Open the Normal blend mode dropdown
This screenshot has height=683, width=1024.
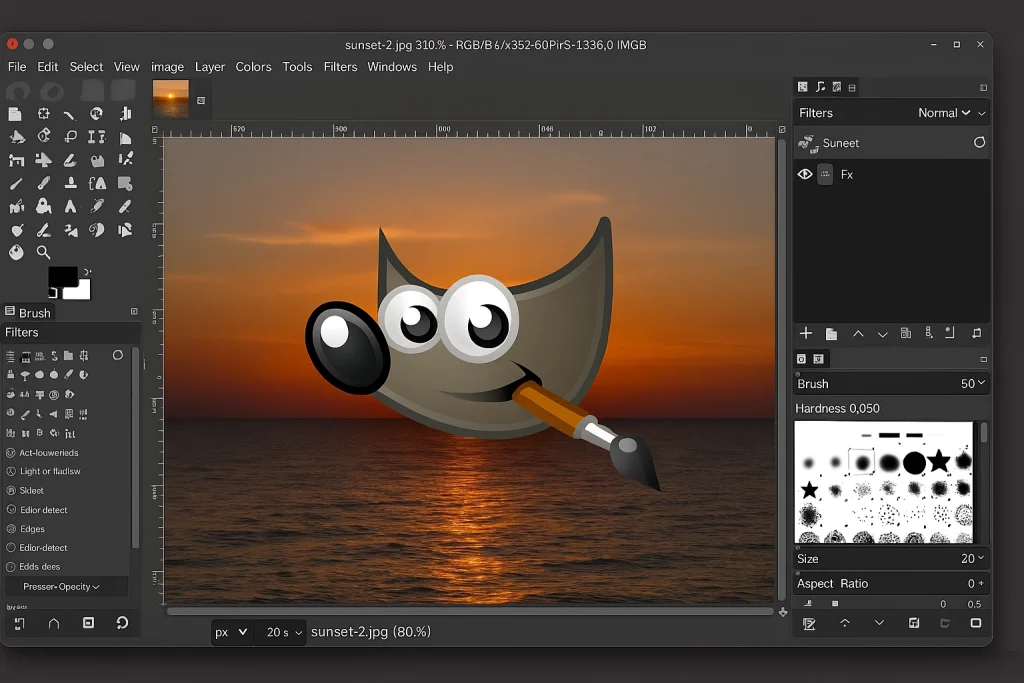(944, 113)
